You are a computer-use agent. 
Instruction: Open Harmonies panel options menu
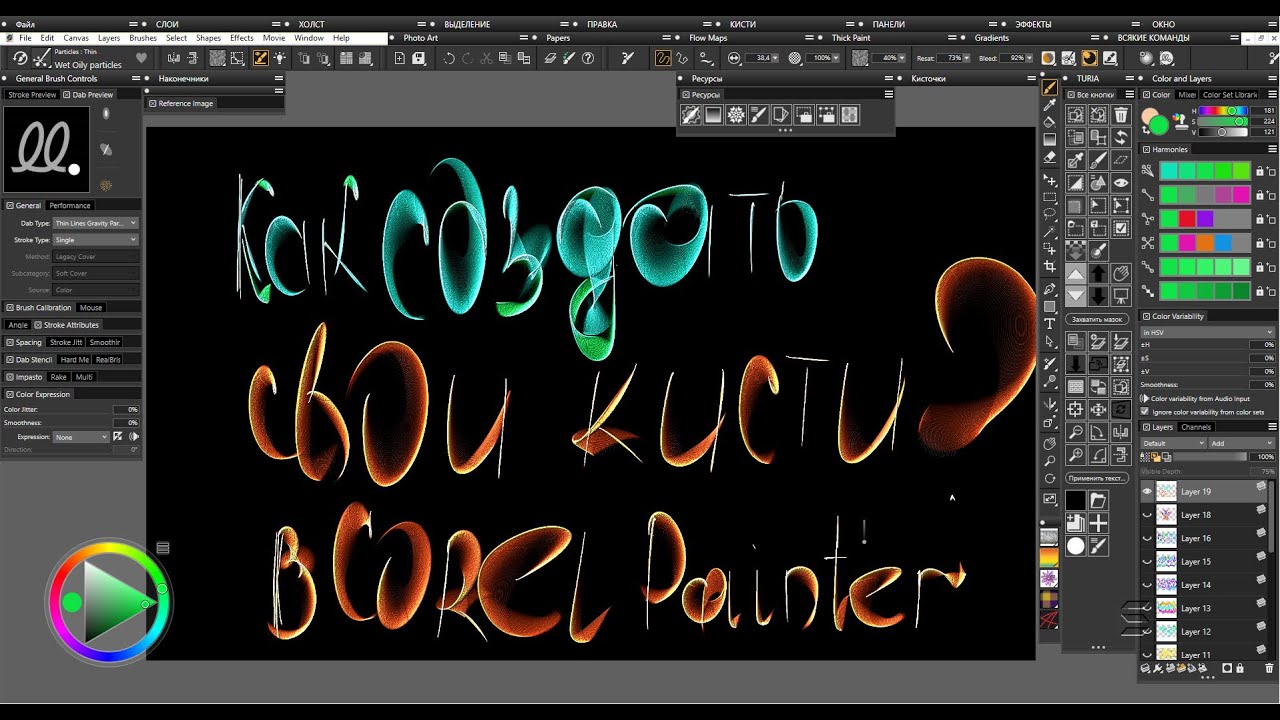1270,149
